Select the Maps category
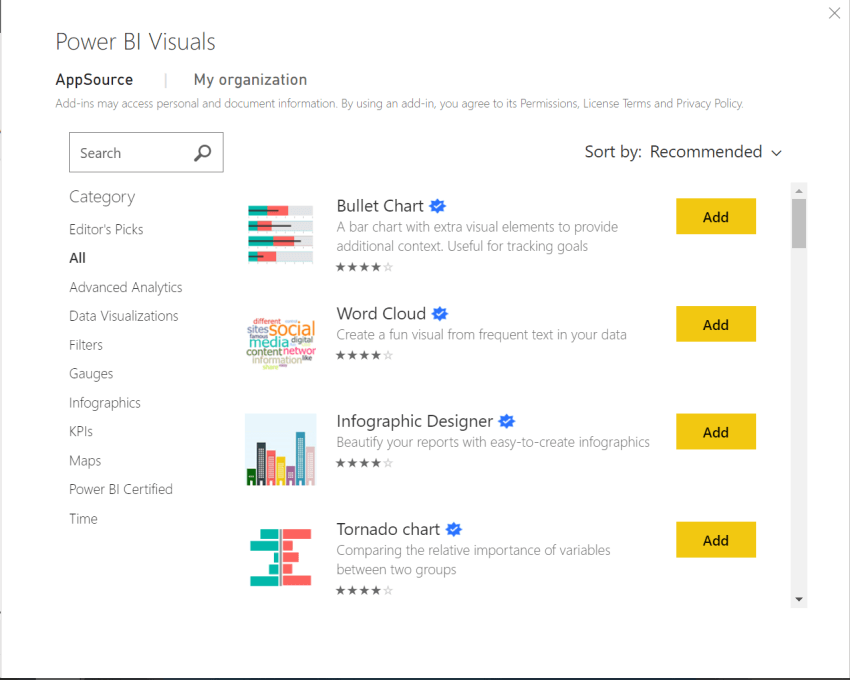This screenshot has width=850, height=680. [x=85, y=460]
